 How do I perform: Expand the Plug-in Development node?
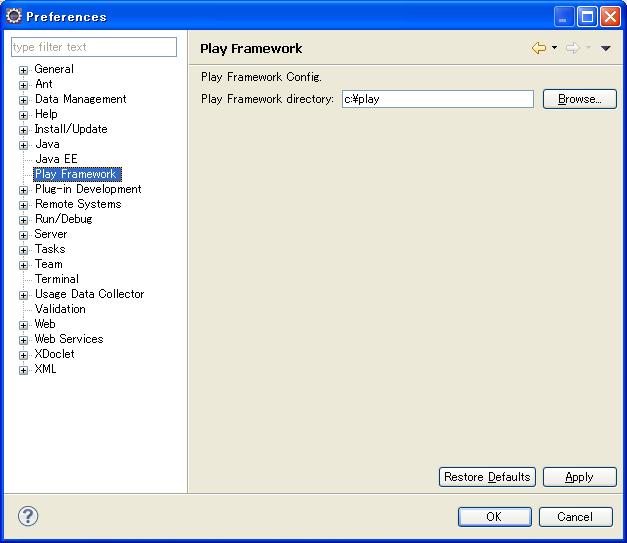pos(24,190)
